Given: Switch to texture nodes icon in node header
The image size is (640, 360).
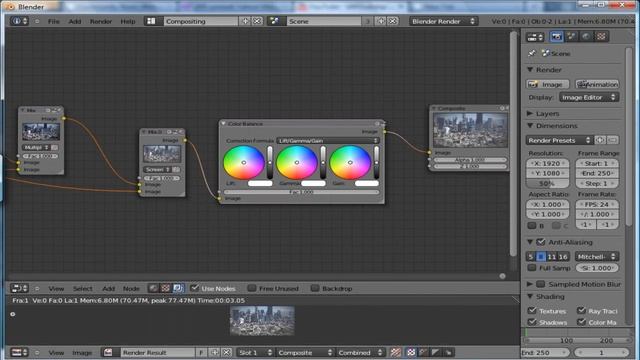Looking at the screenshot, I should click(x=165, y=288).
